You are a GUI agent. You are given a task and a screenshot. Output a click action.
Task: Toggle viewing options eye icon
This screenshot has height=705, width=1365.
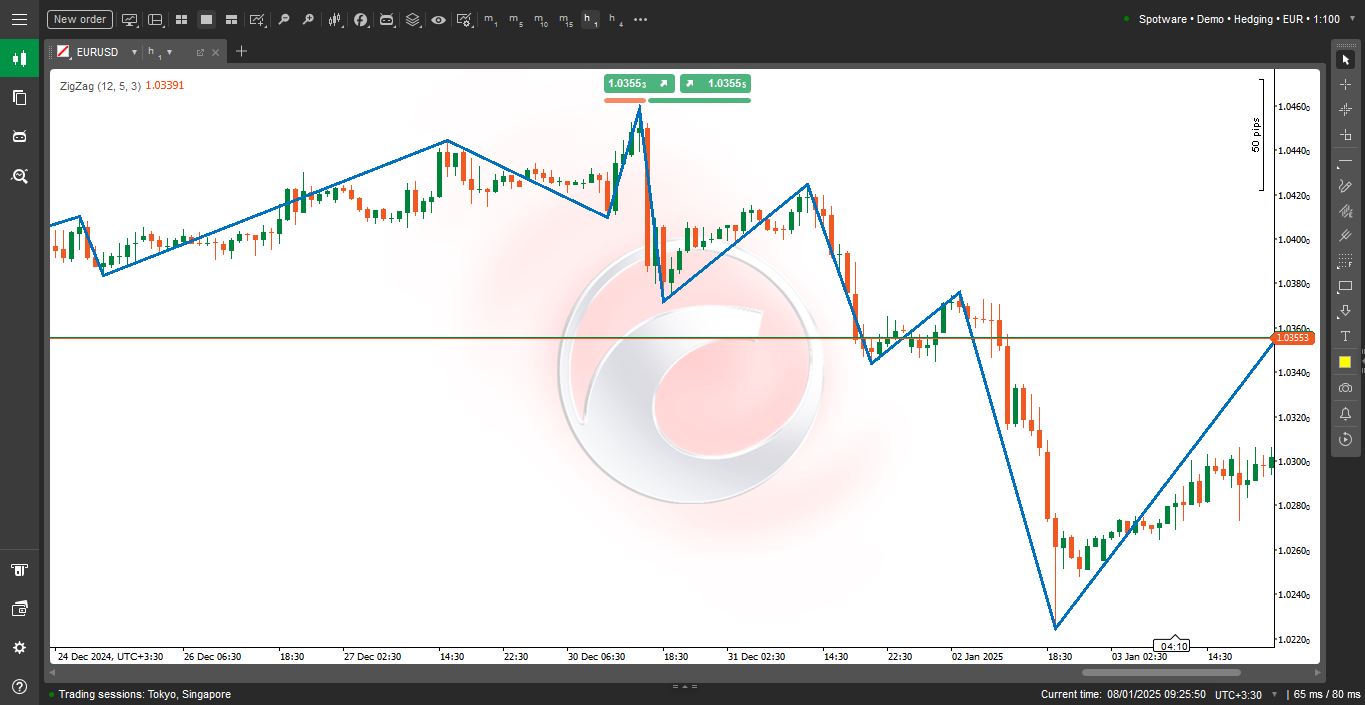(x=438, y=19)
